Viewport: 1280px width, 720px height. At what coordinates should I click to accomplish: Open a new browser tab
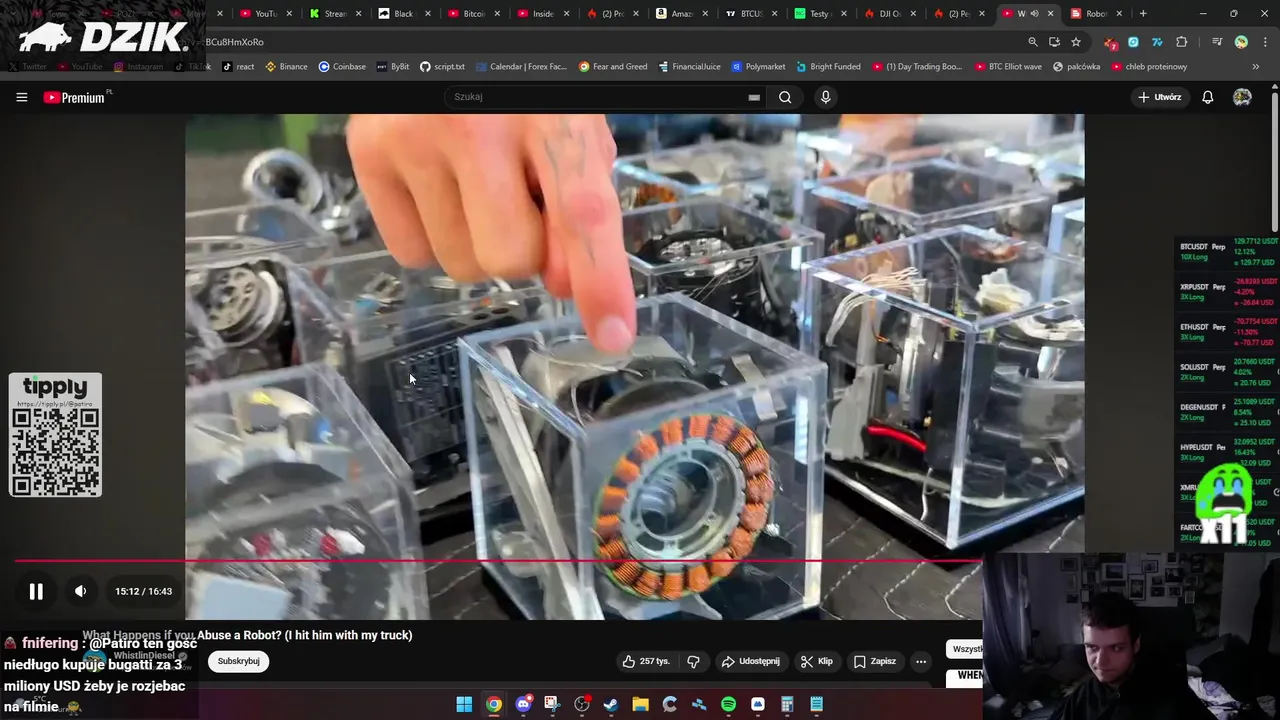(x=1143, y=14)
